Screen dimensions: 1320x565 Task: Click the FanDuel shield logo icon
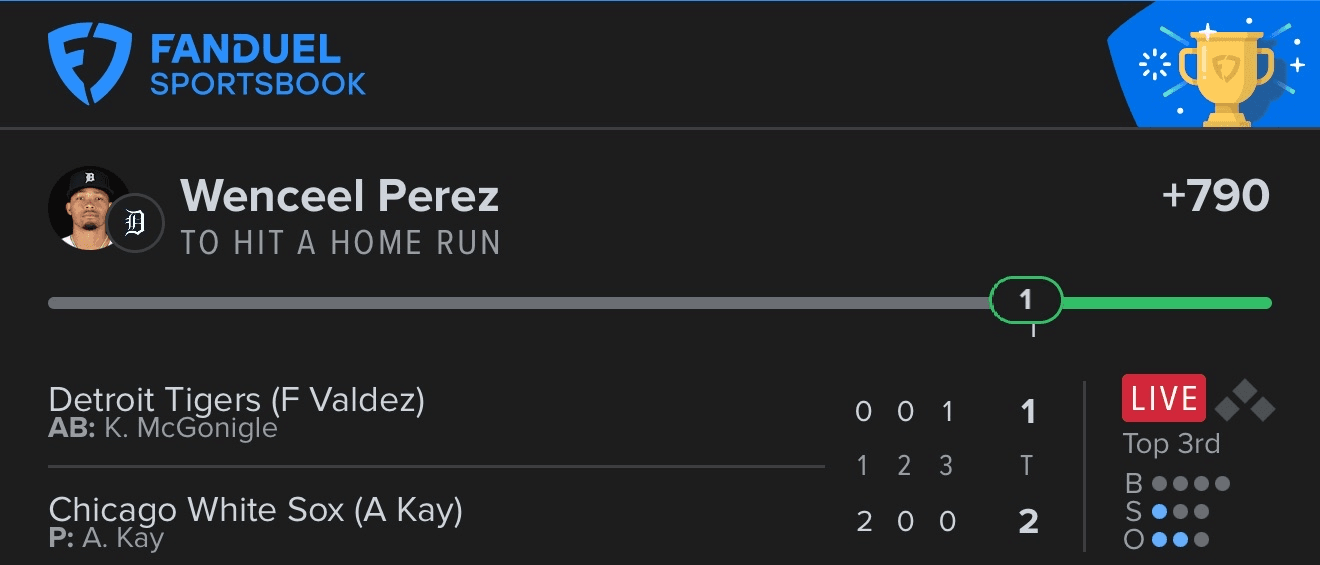pos(90,64)
